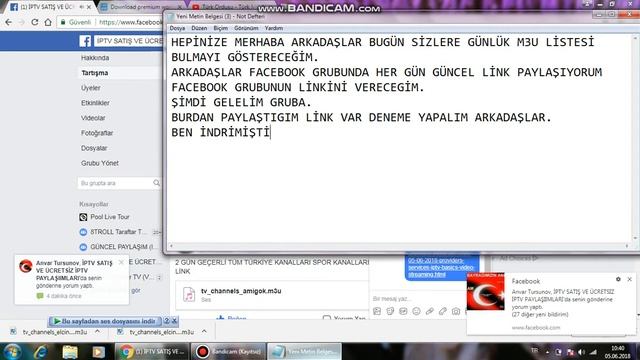The width and height of the screenshot is (640, 360).
Task: Open settings gear on Facebook desktop notification
Action: (x=618, y=279)
